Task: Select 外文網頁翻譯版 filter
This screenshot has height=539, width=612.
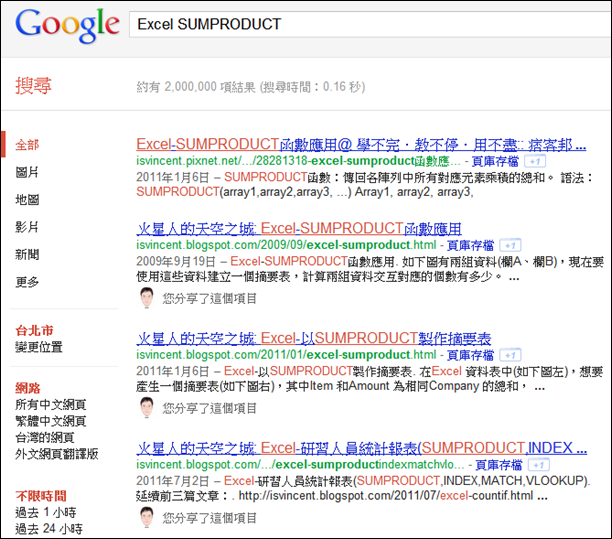Action: point(57,454)
